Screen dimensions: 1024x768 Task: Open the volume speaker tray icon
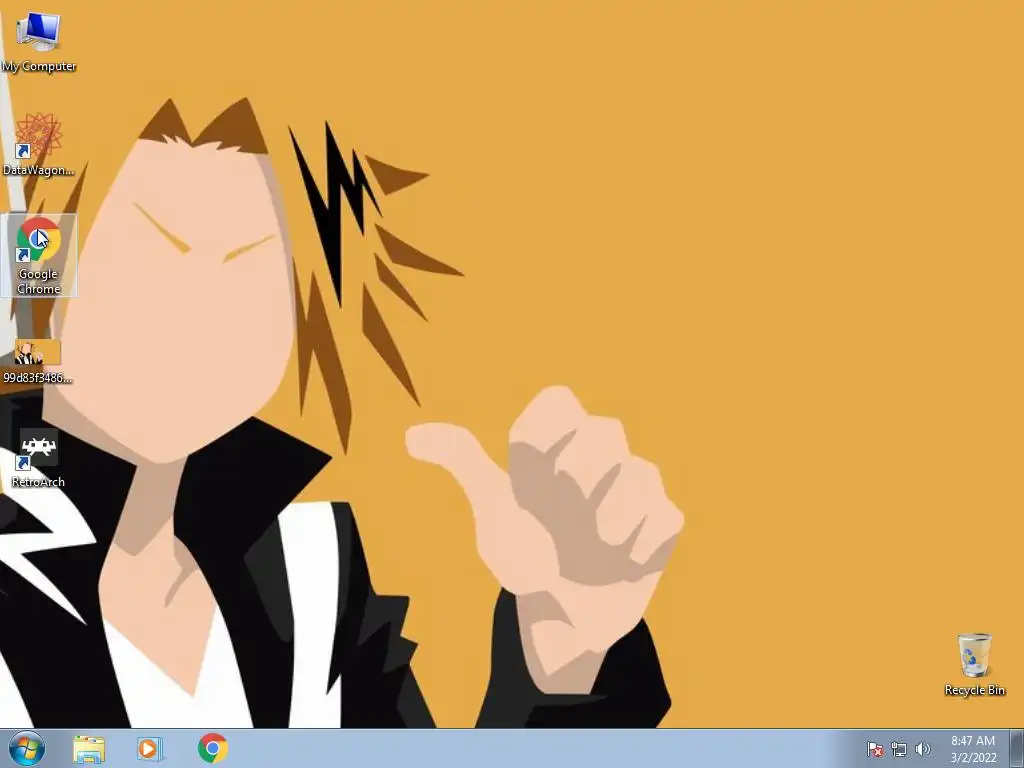[x=923, y=749]
